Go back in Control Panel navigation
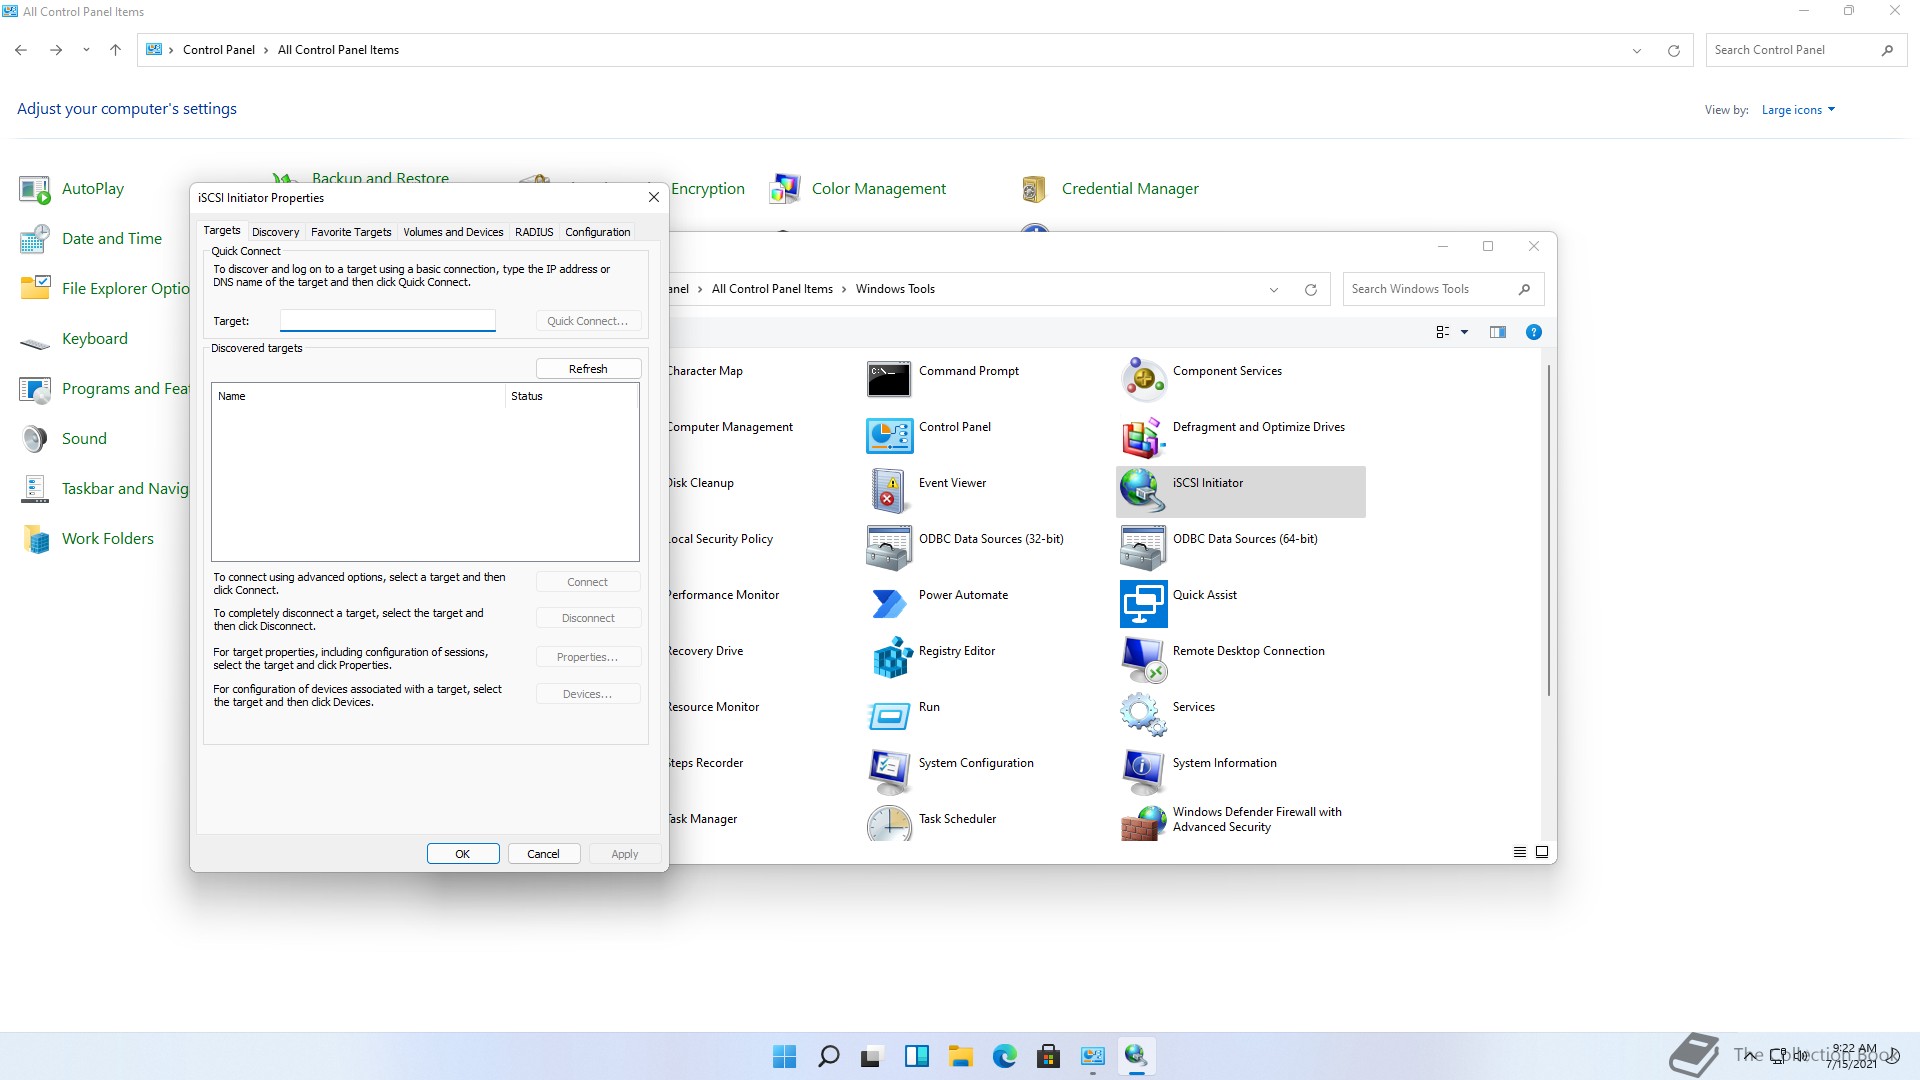The height and width of the screenshot is (1080, 1920). (21, 50)
